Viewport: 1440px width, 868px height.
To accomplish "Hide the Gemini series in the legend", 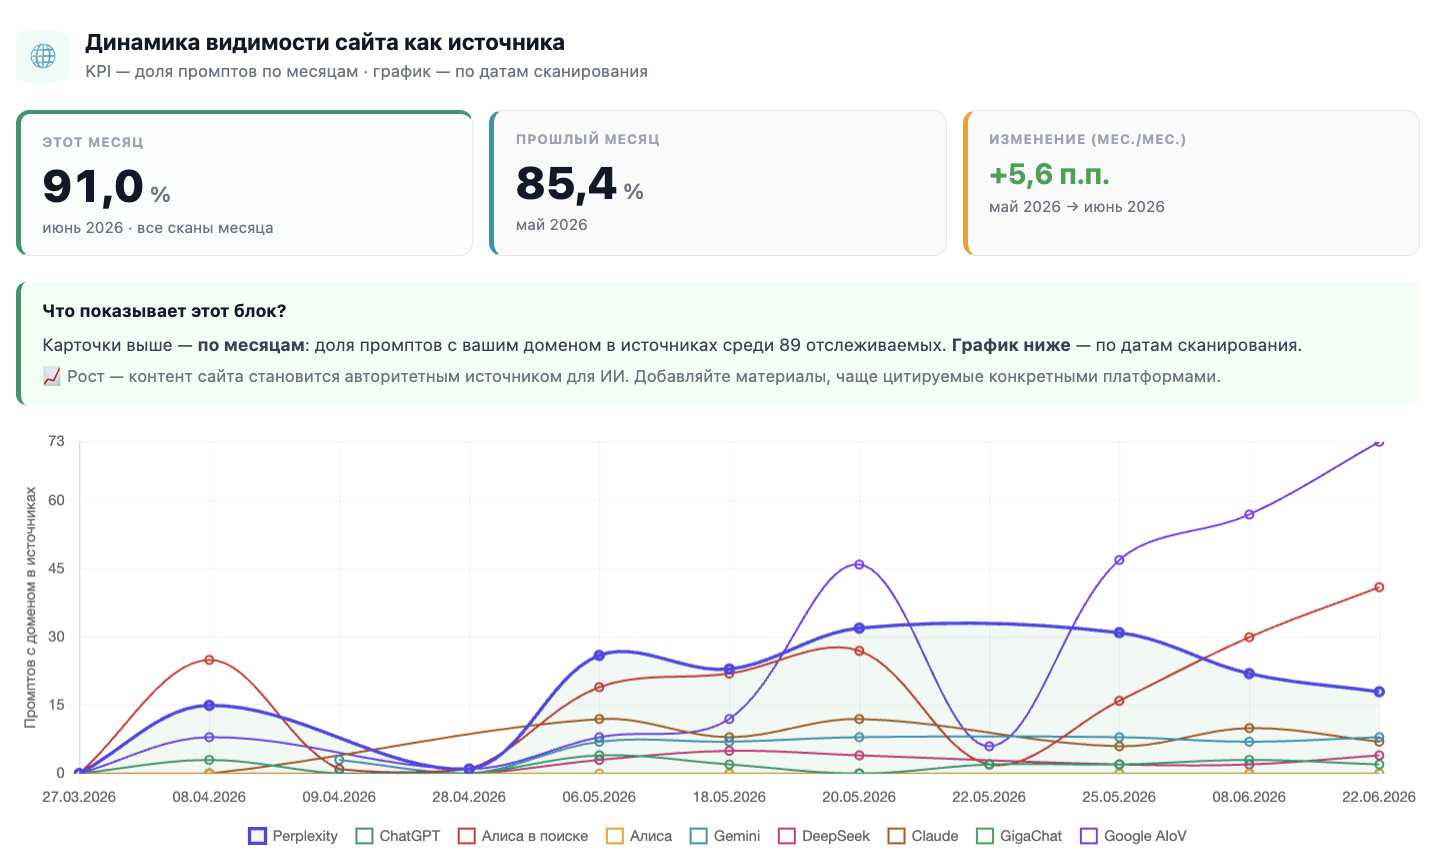I will [725, 836].
